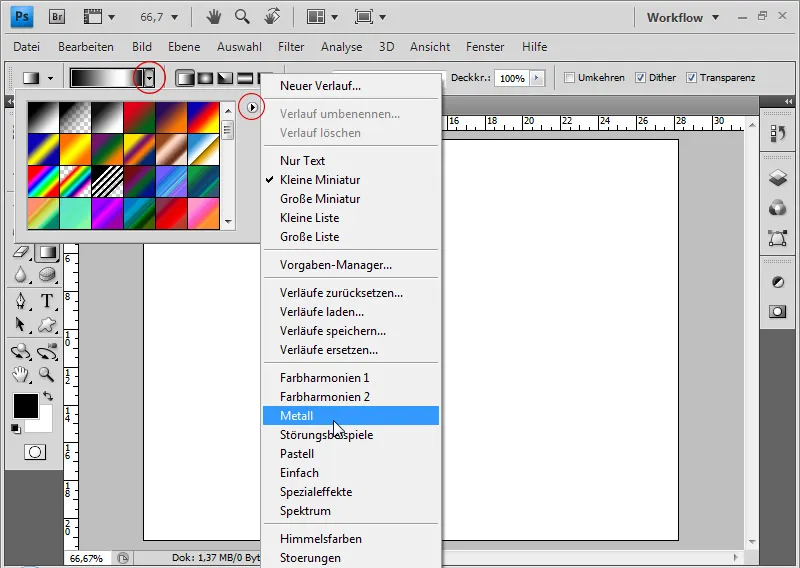The image size is (800, 568).
Task: Open the tool preset picker dropdown
Action: pos(50,78)
